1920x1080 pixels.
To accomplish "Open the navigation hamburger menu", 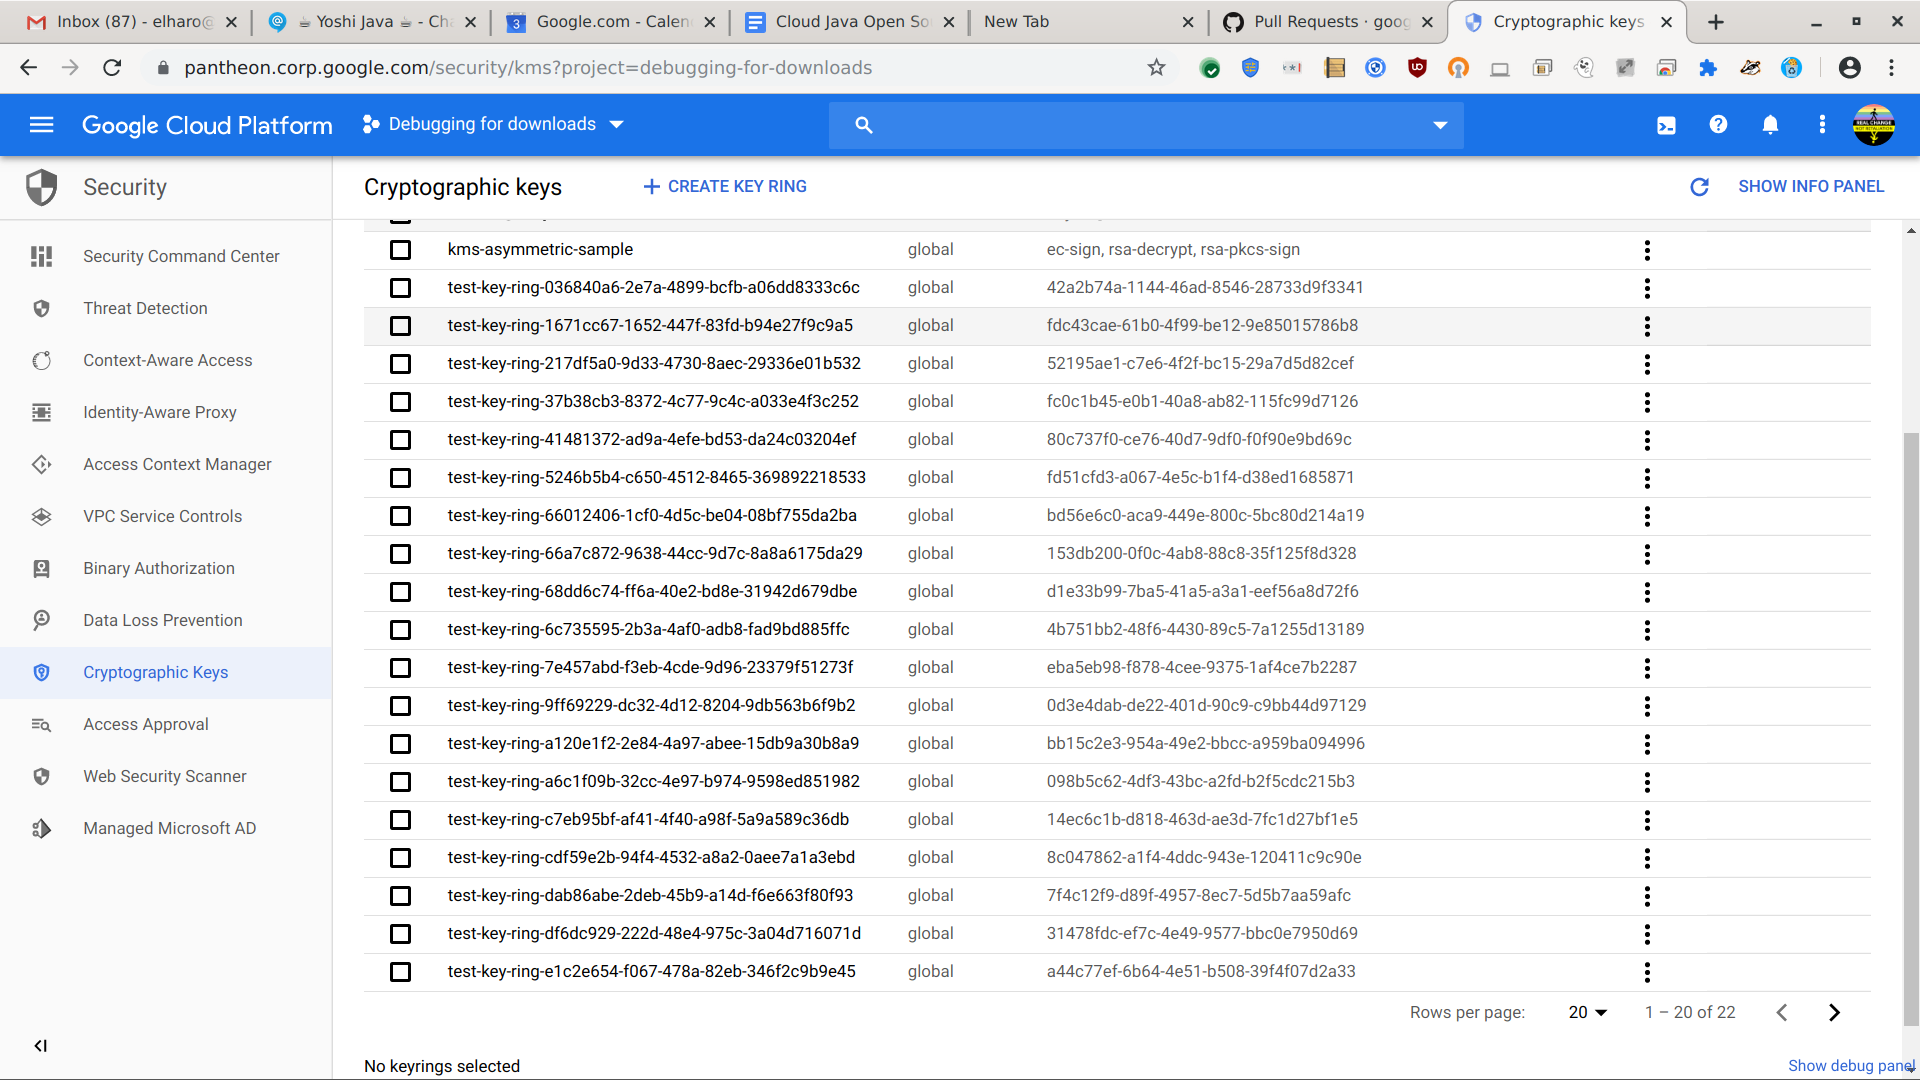I will coord(41,124).
